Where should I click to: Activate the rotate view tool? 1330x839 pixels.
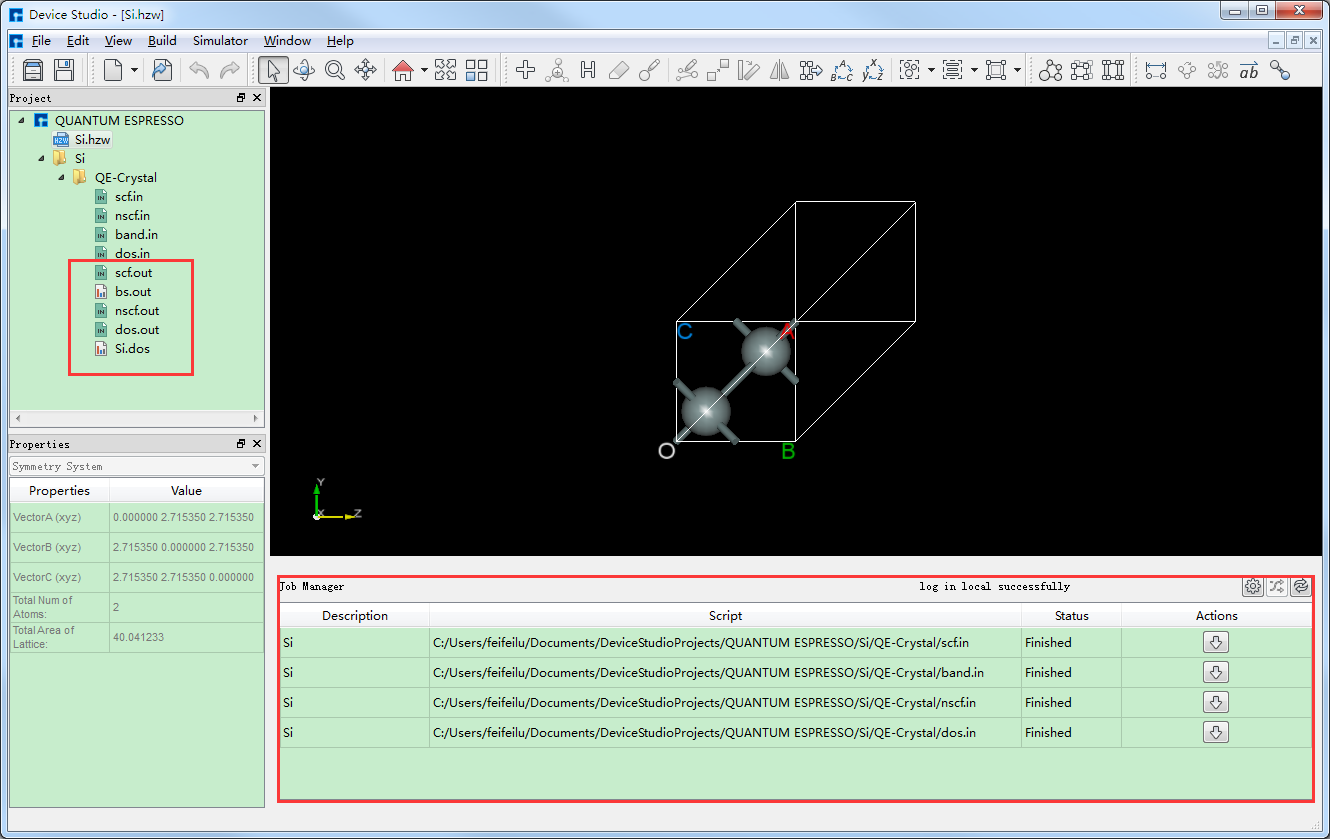click(304, 70)
